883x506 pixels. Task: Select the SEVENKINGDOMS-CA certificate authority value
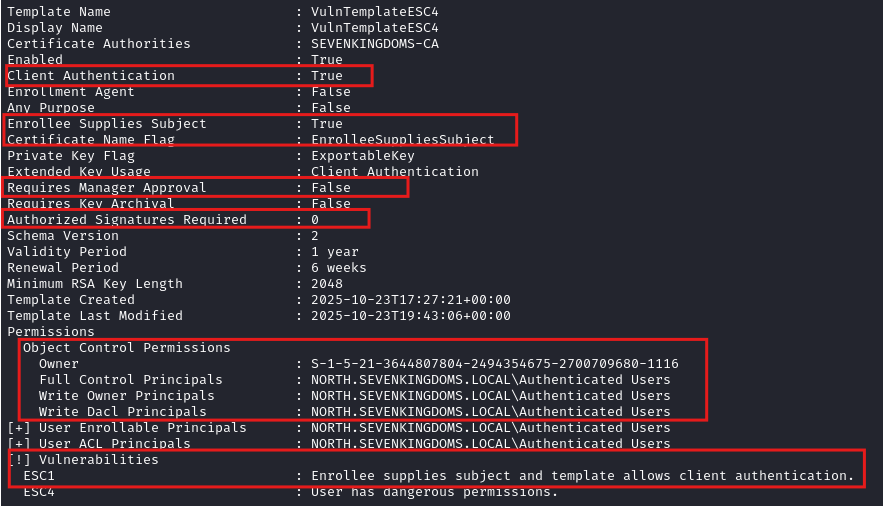[x=374, y=43]
